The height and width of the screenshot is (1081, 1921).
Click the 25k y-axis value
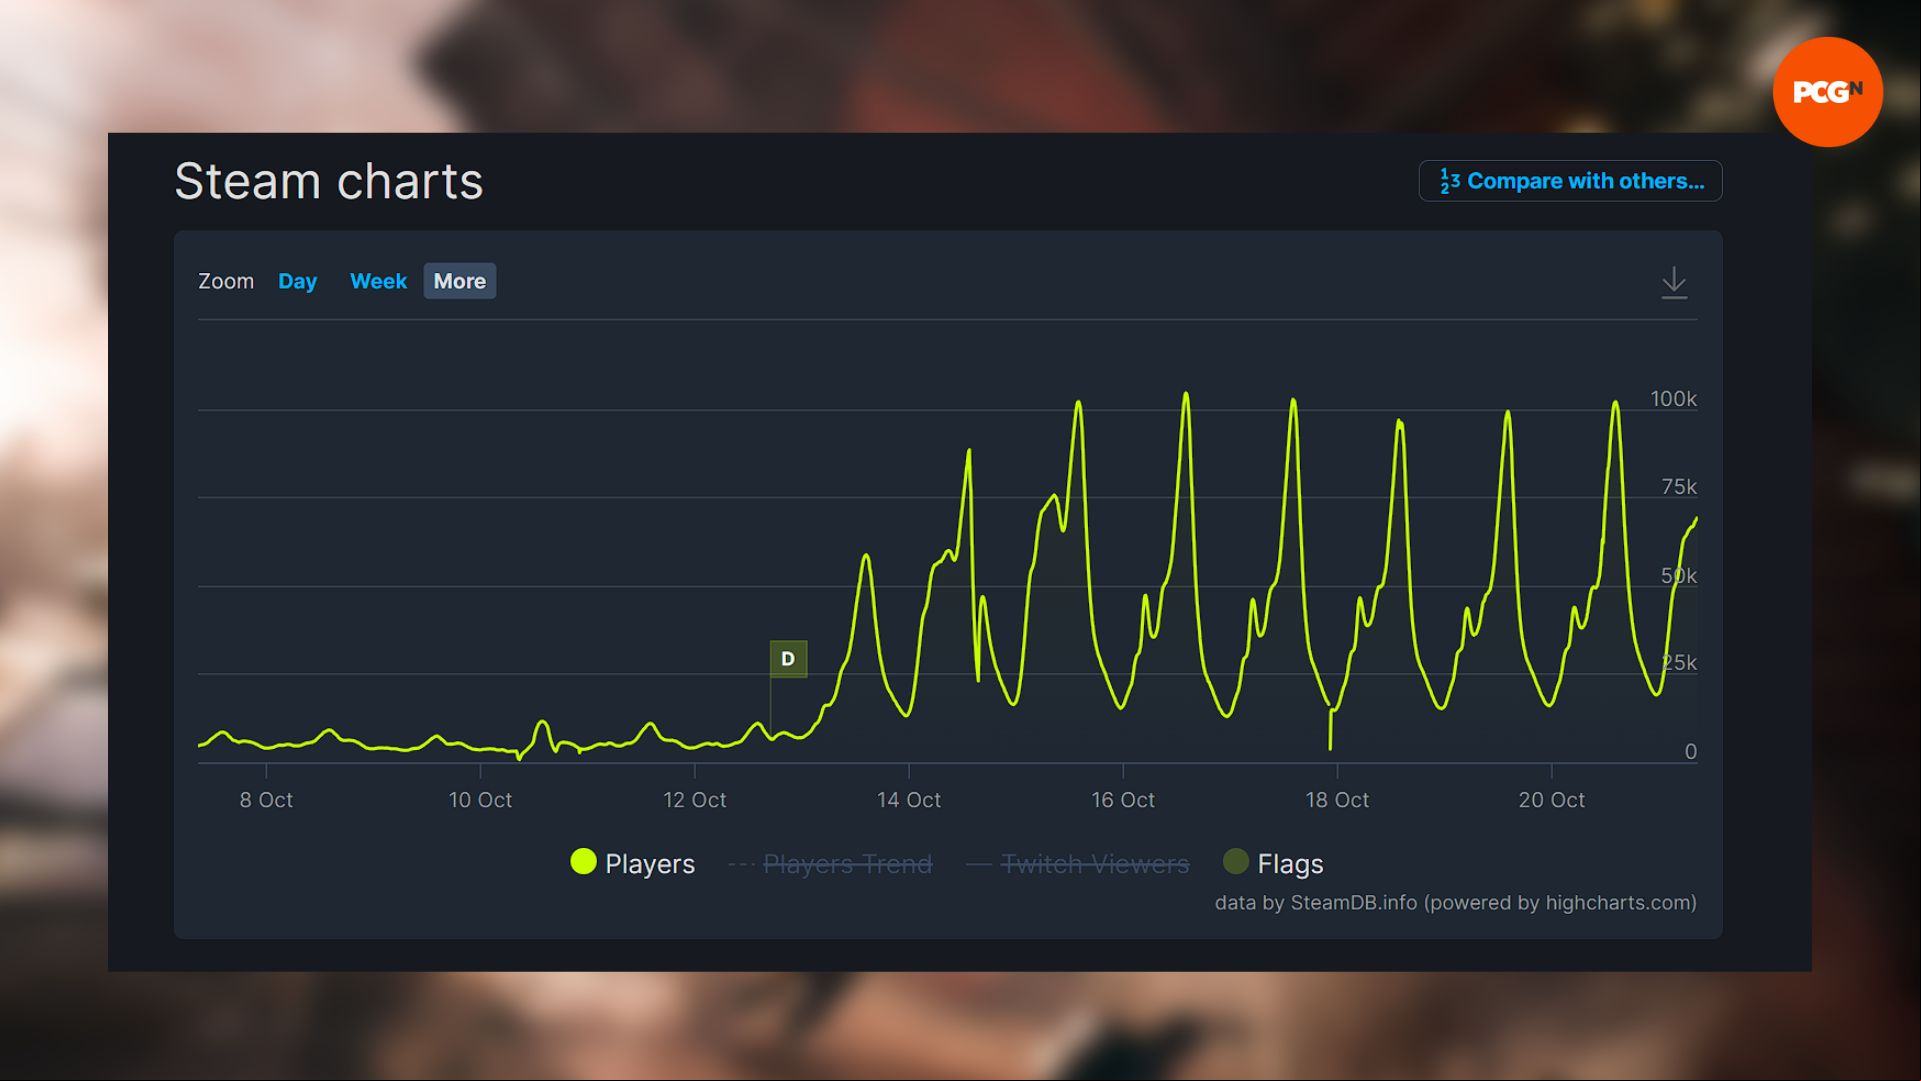coord(1679,663)
